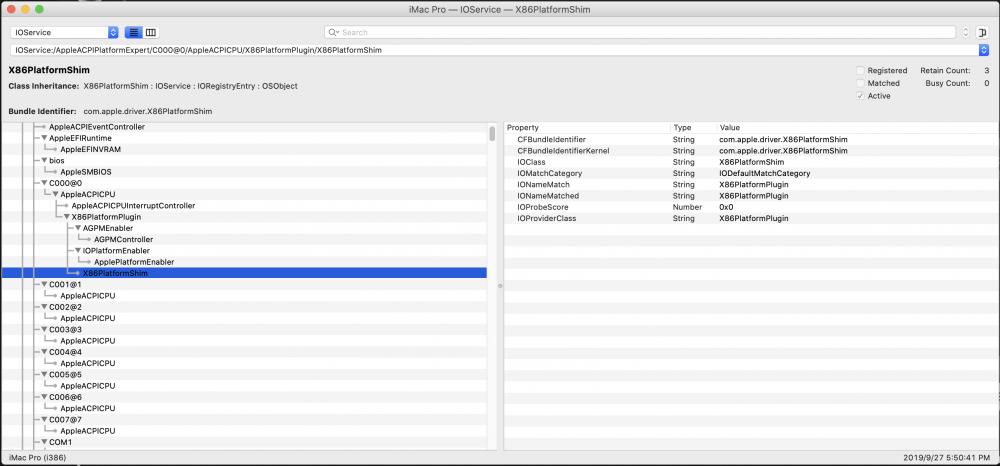This screenshot has height=466, width=1000.
Task: Click the tree pane vertical scrollbar
Action: click(x=492, y=134)
